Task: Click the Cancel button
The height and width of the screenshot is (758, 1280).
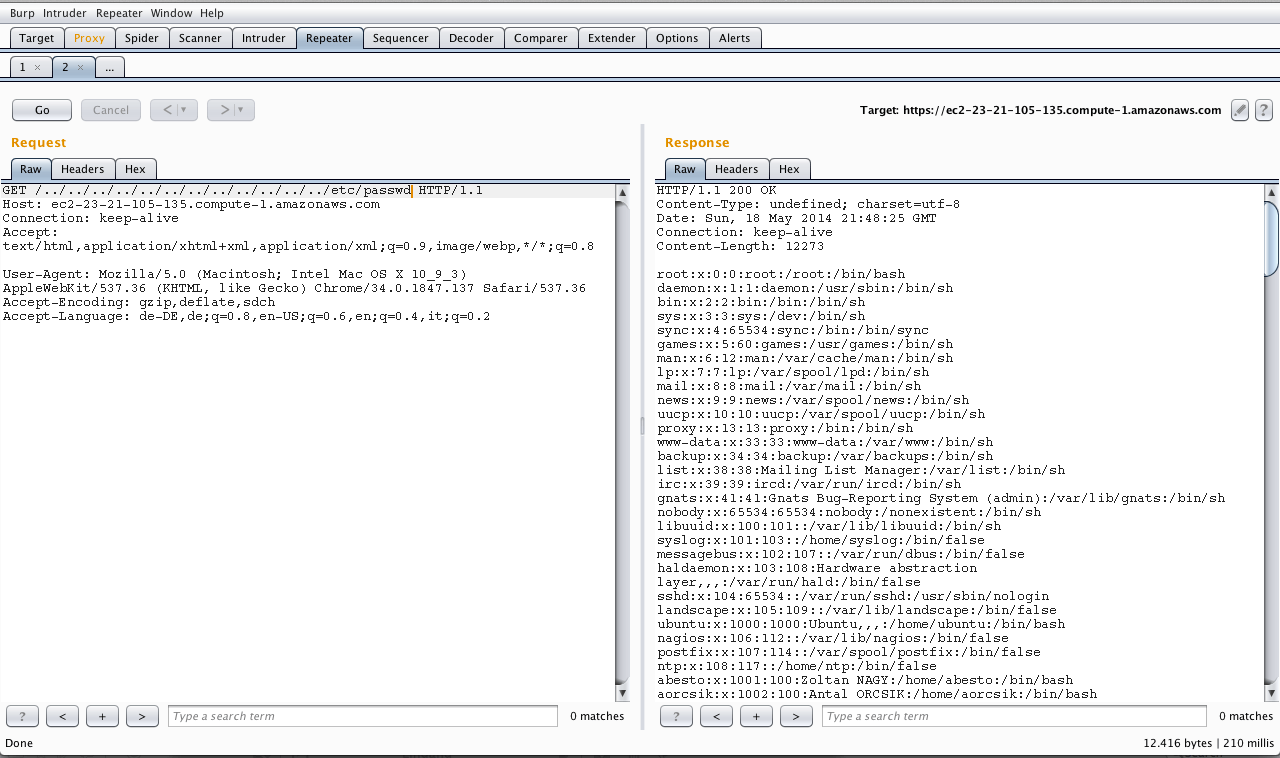Action: [x=111, y=110]
